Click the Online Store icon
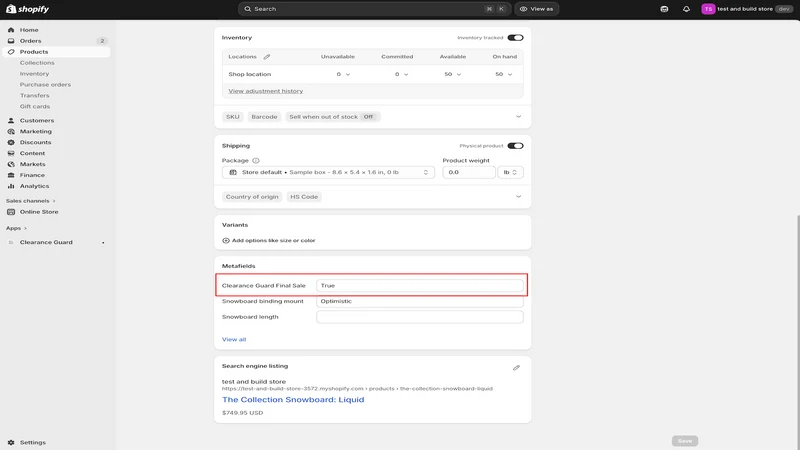The width and height of the screenshot is (800, 450). (x=11, y=212)
